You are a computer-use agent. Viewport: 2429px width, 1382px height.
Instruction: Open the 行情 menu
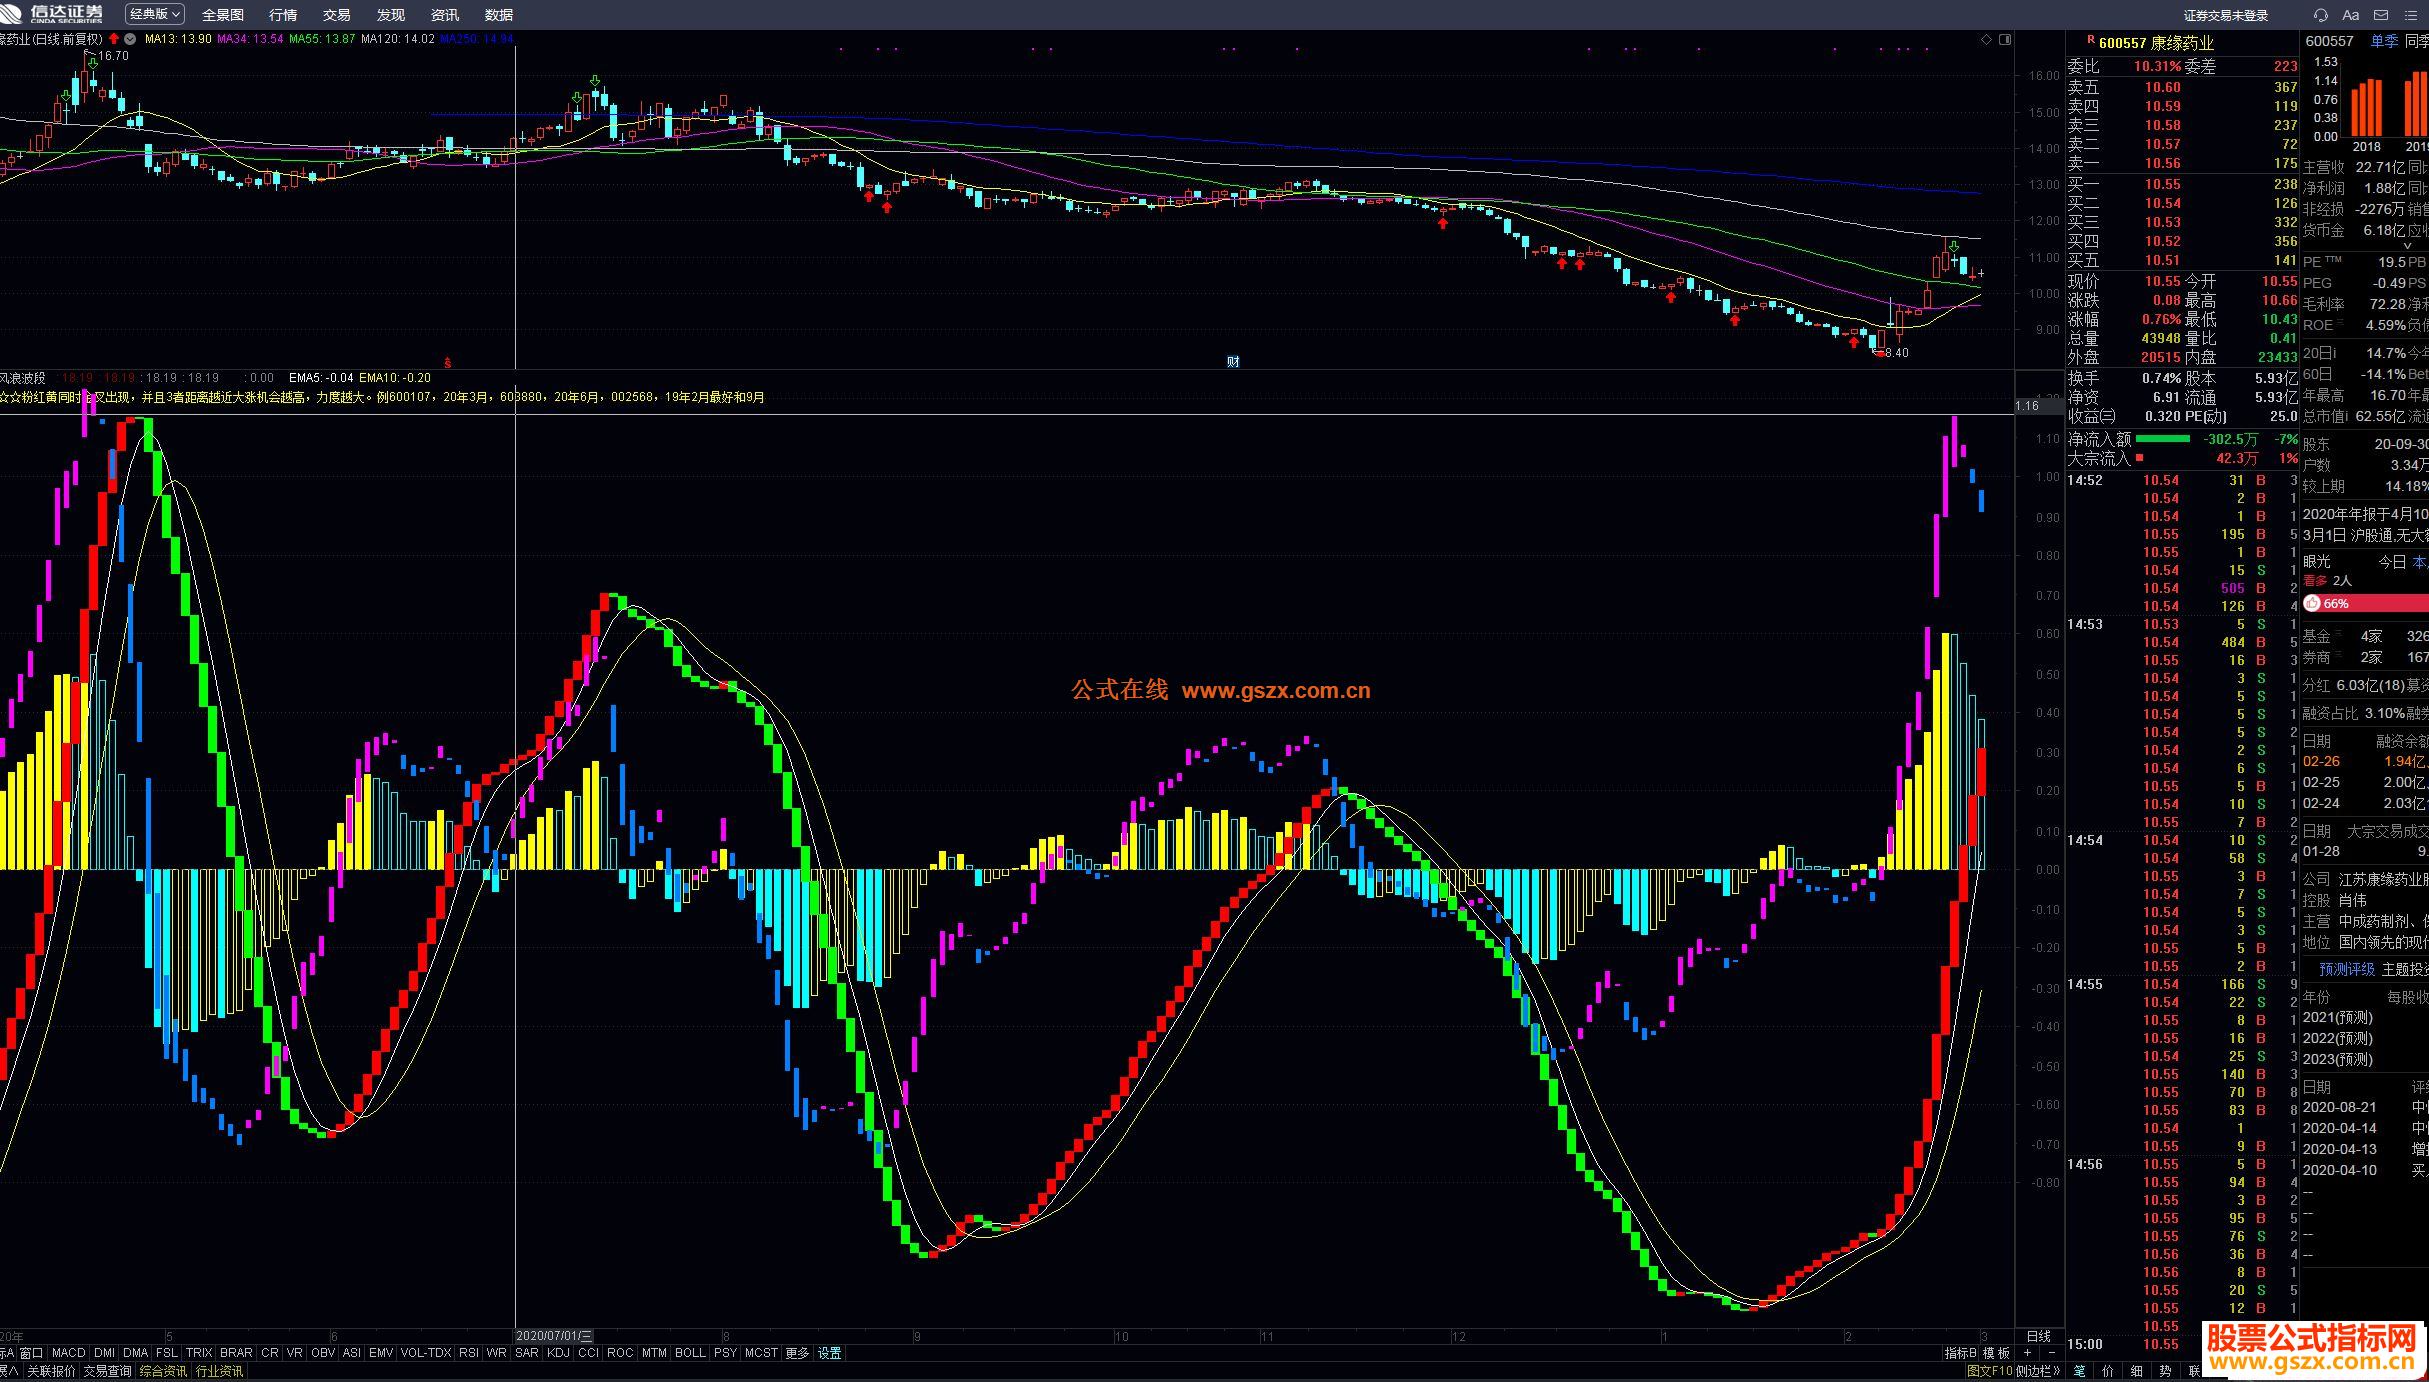point(283,15)
